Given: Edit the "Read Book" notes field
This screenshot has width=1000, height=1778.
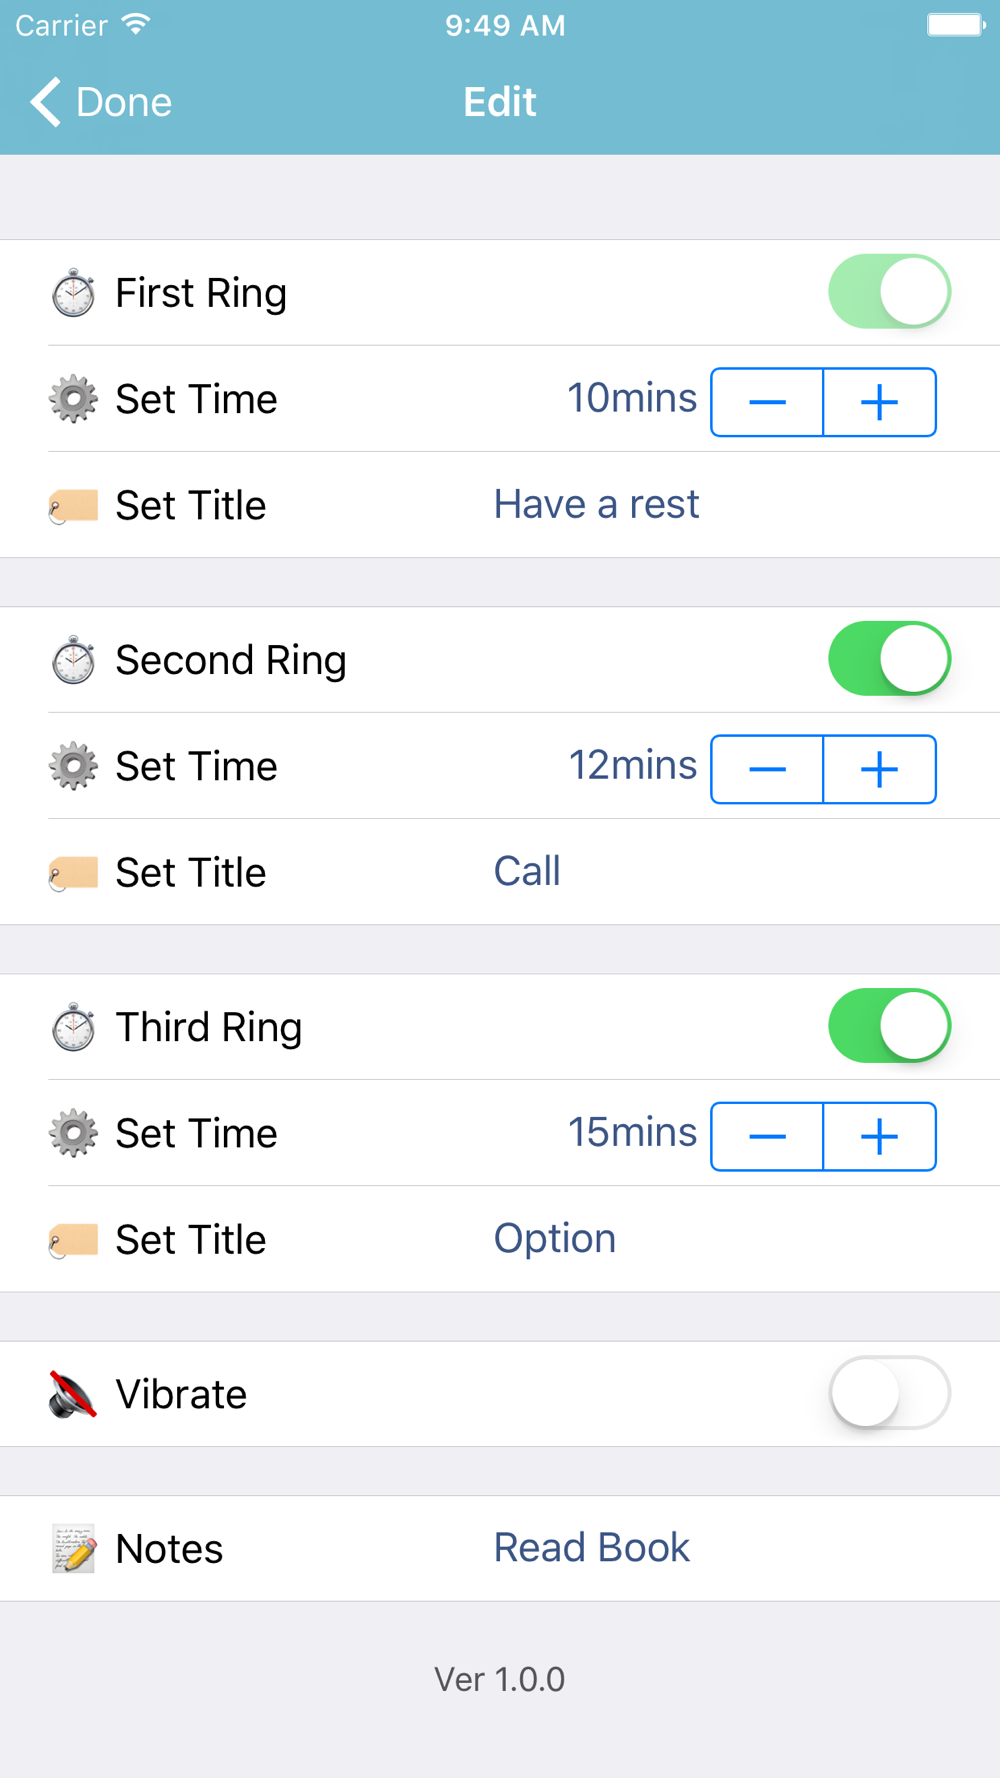Looking at the screenshot, I should (x=592, y=1548).
